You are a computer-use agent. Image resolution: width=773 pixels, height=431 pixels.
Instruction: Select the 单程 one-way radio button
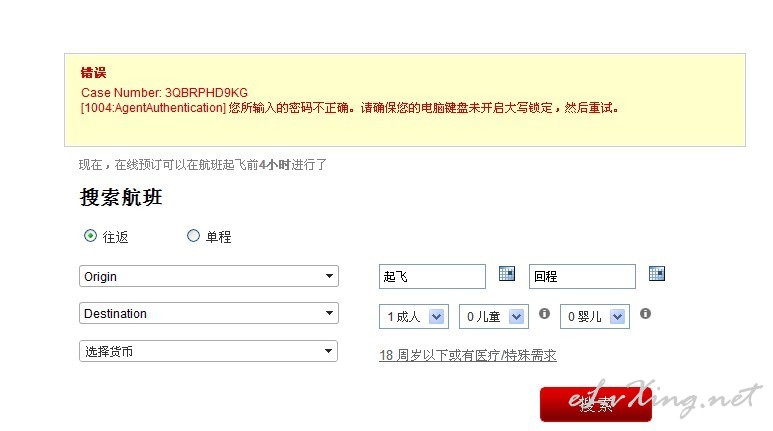pyautogui.click(x=193, y=236)
